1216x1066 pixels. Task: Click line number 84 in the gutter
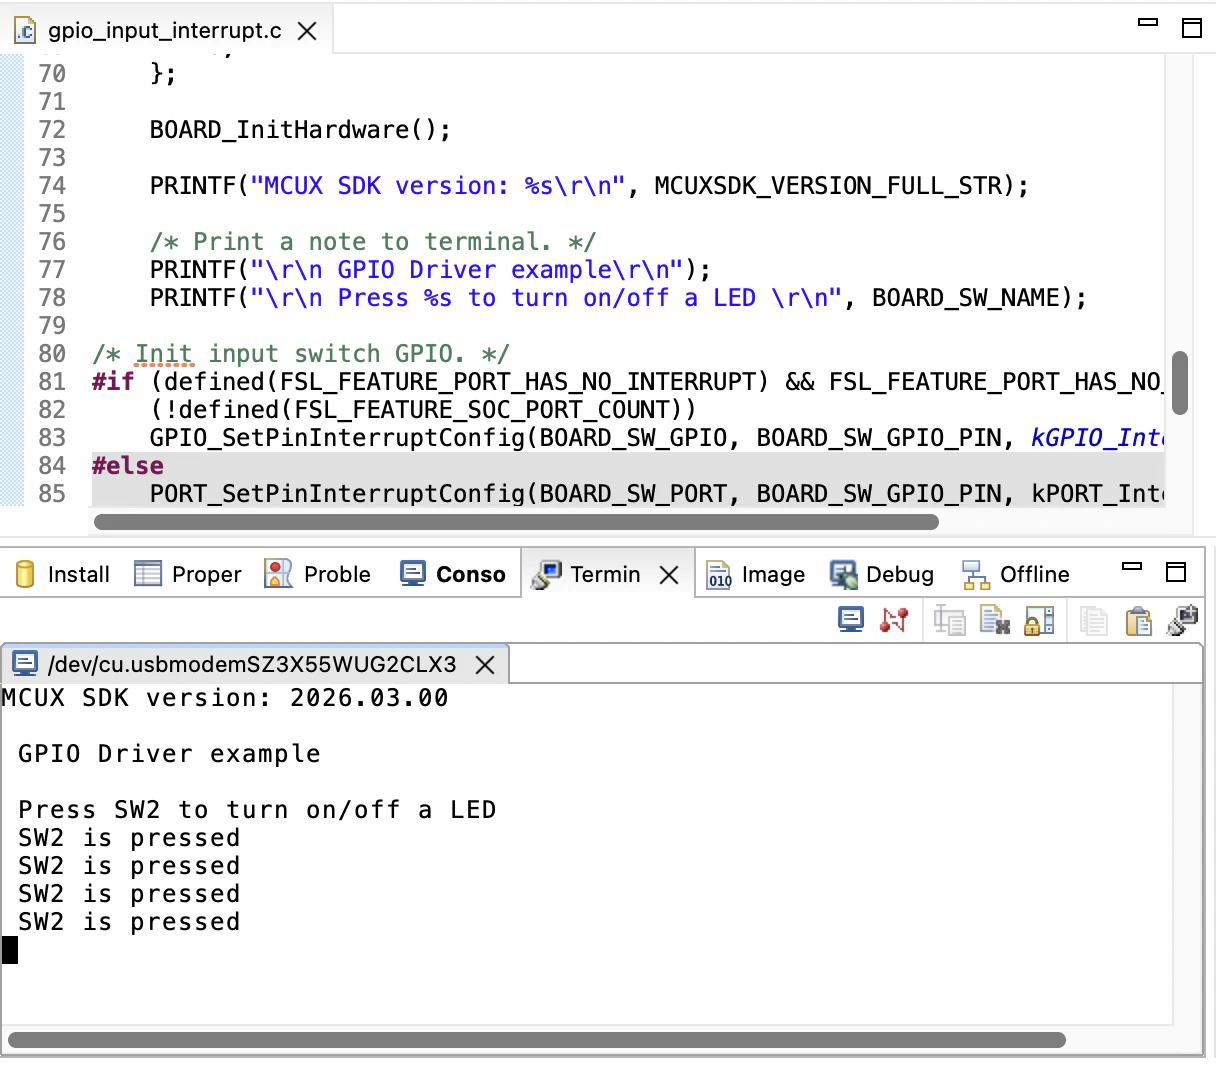tap(52, 466)
